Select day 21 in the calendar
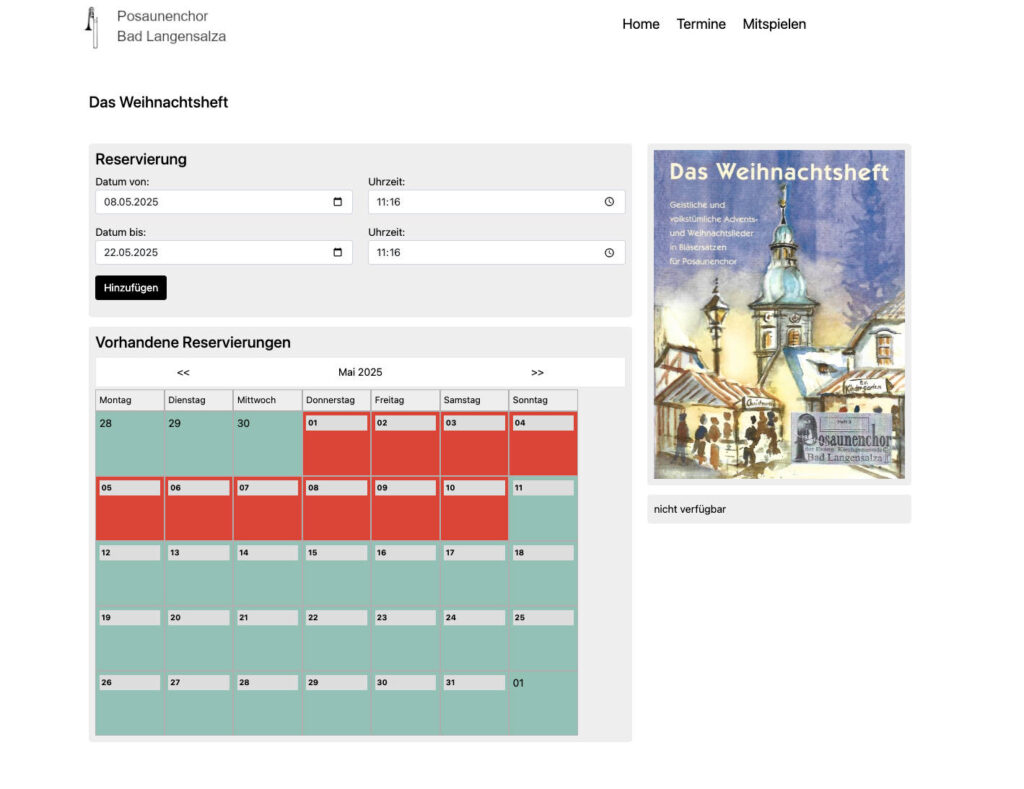1024x789 pixels. tap(267, 638)
